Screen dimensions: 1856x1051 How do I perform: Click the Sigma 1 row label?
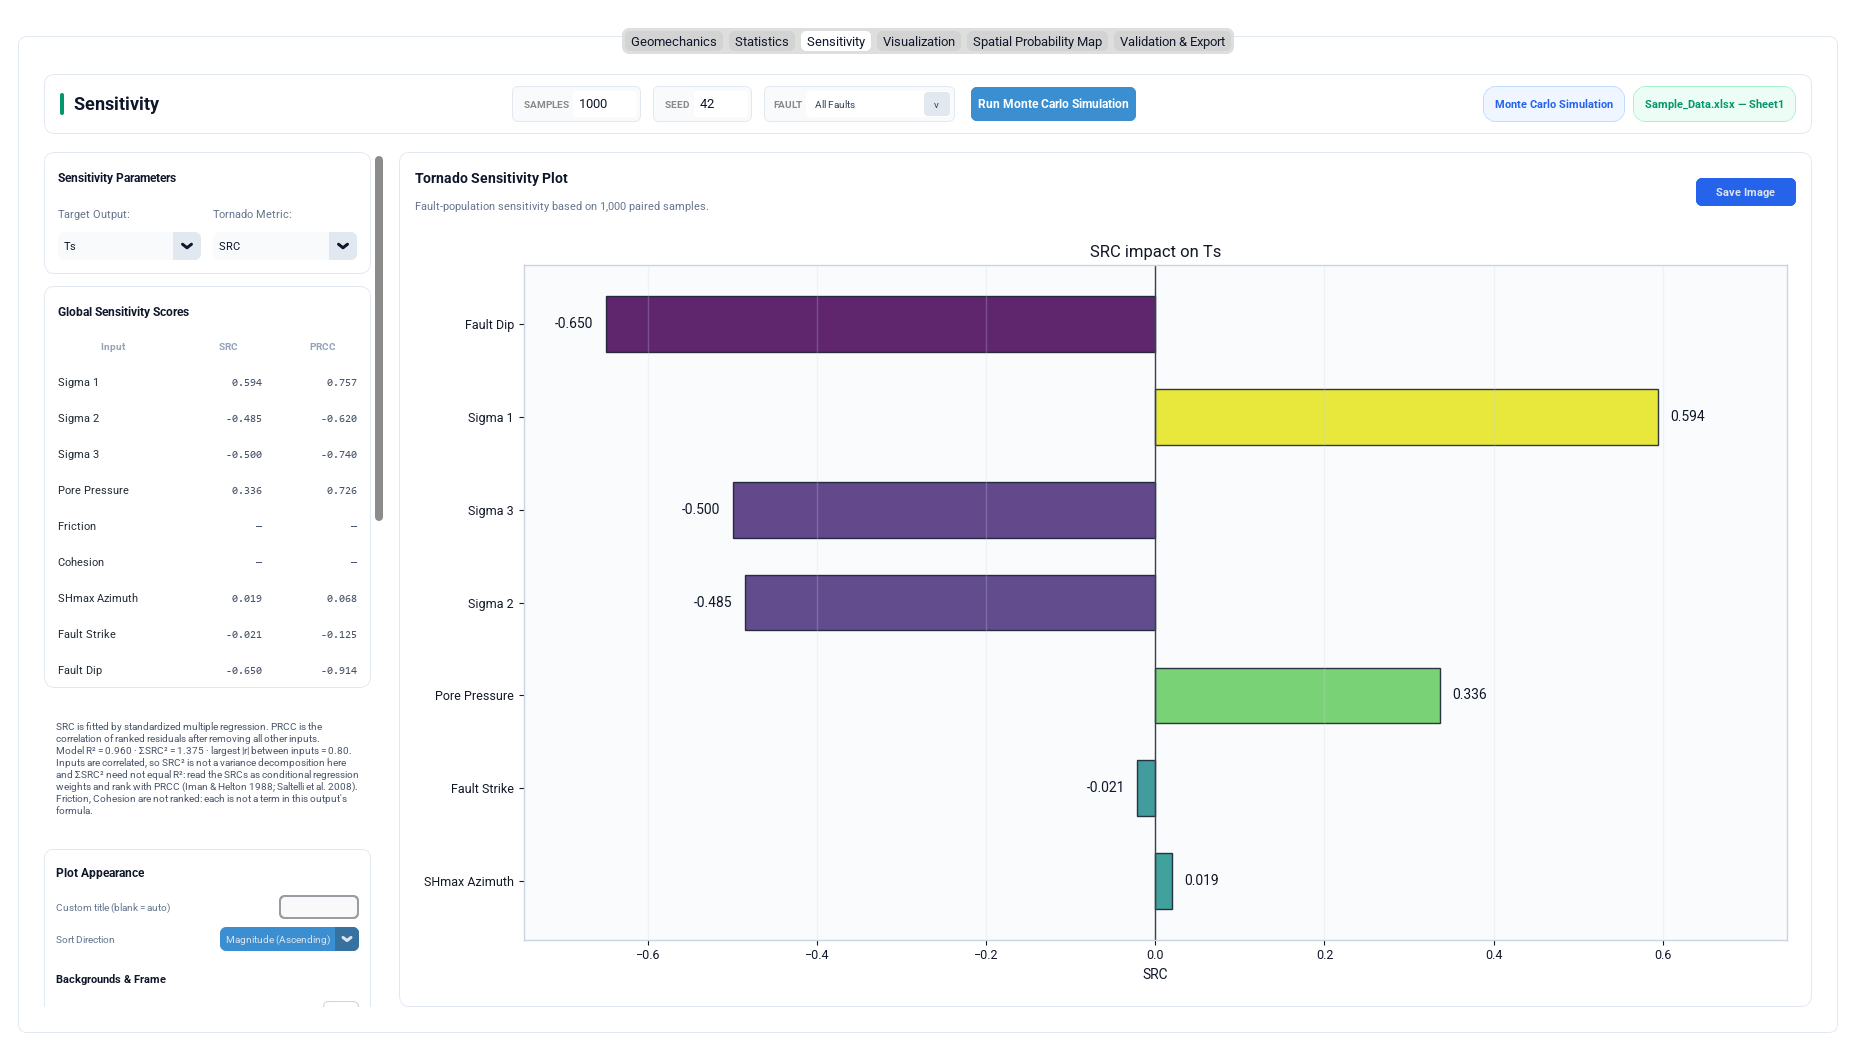[78, 382]
